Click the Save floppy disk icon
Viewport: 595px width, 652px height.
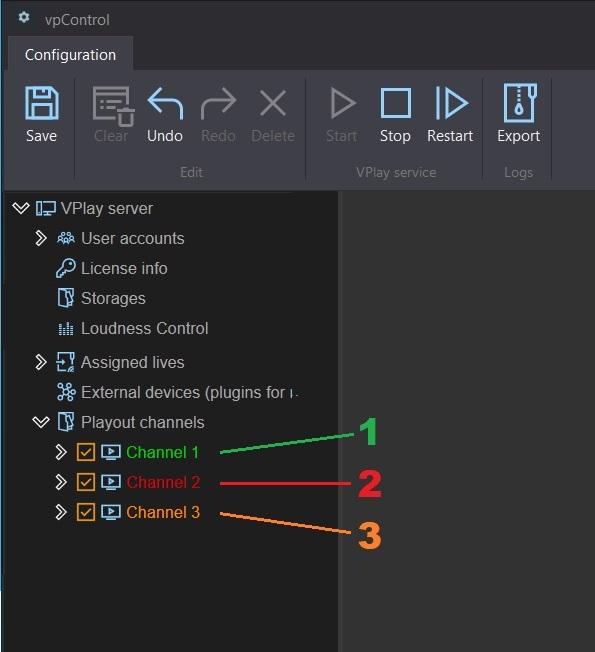point(42,103)
